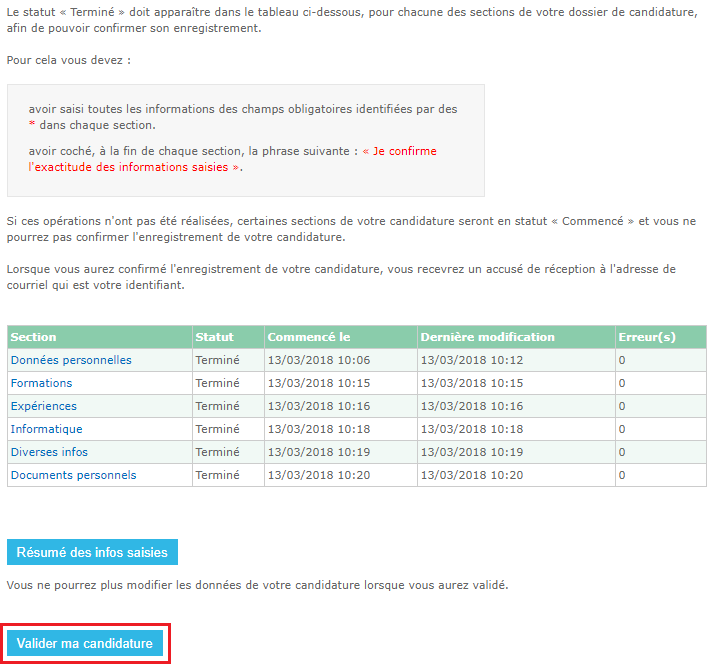Click the Terminé status in Documents personnels row
This screenshot has width=717, height=669.
(x=217, y=475)
